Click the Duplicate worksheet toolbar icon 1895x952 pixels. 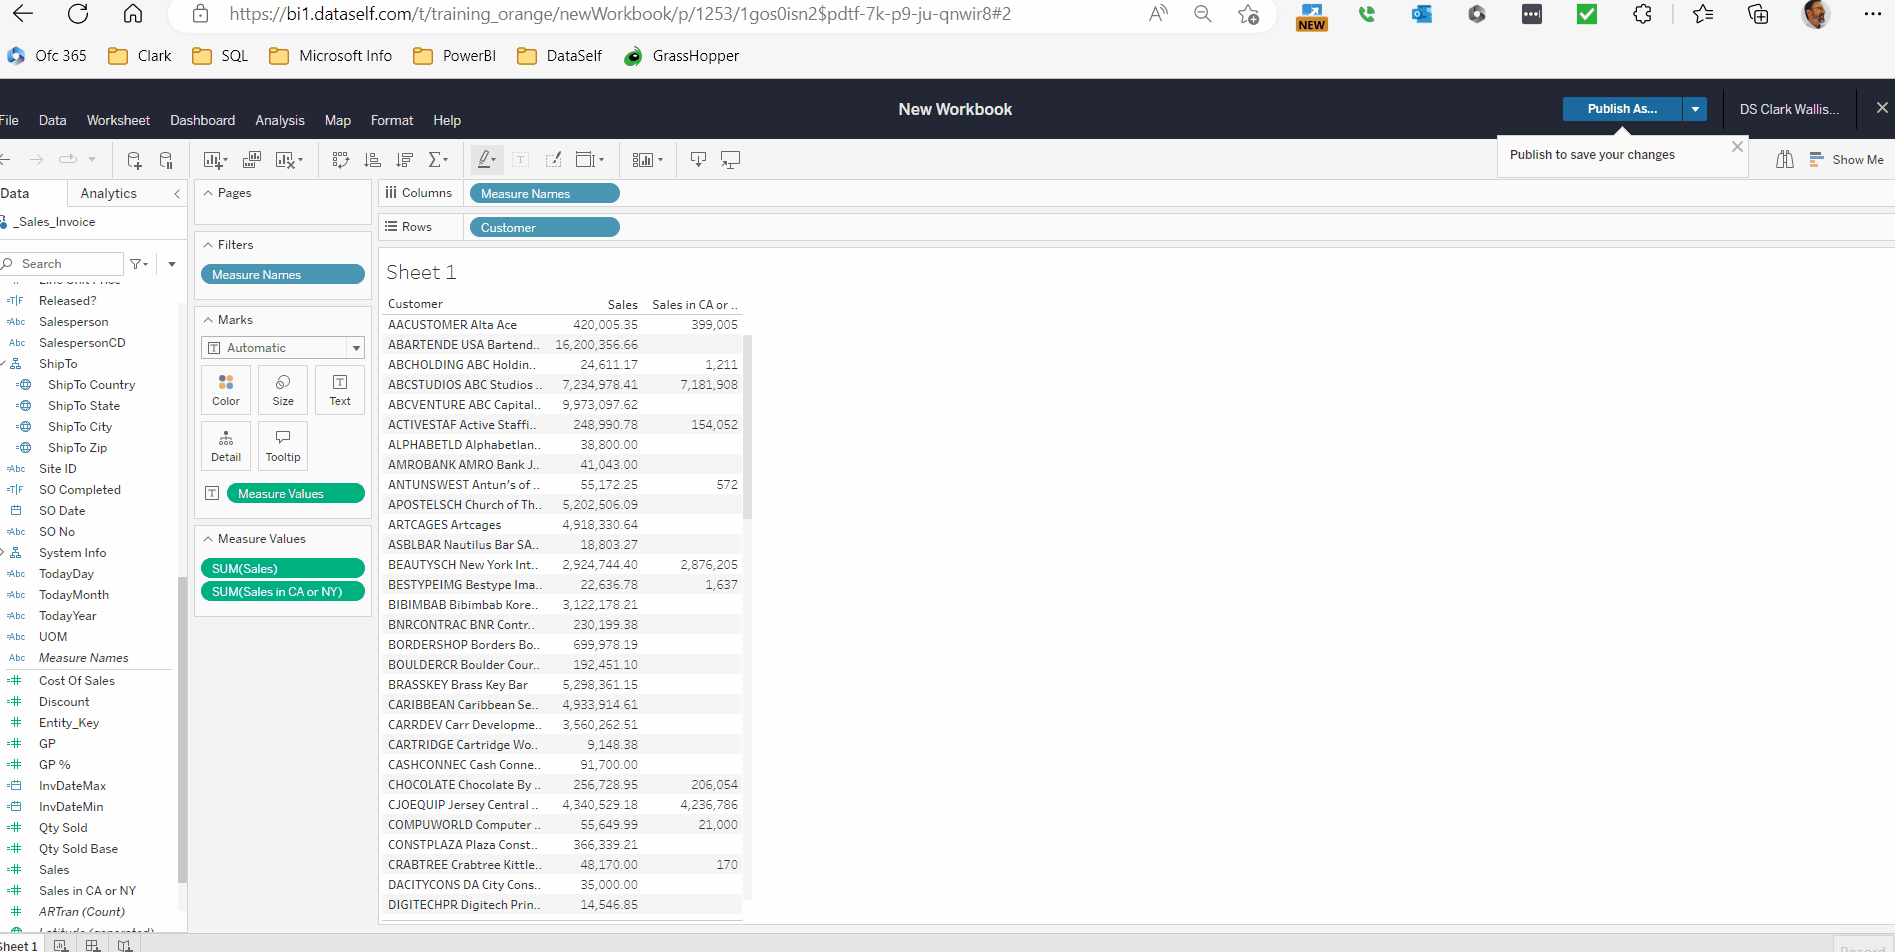[x=252, y=160]
